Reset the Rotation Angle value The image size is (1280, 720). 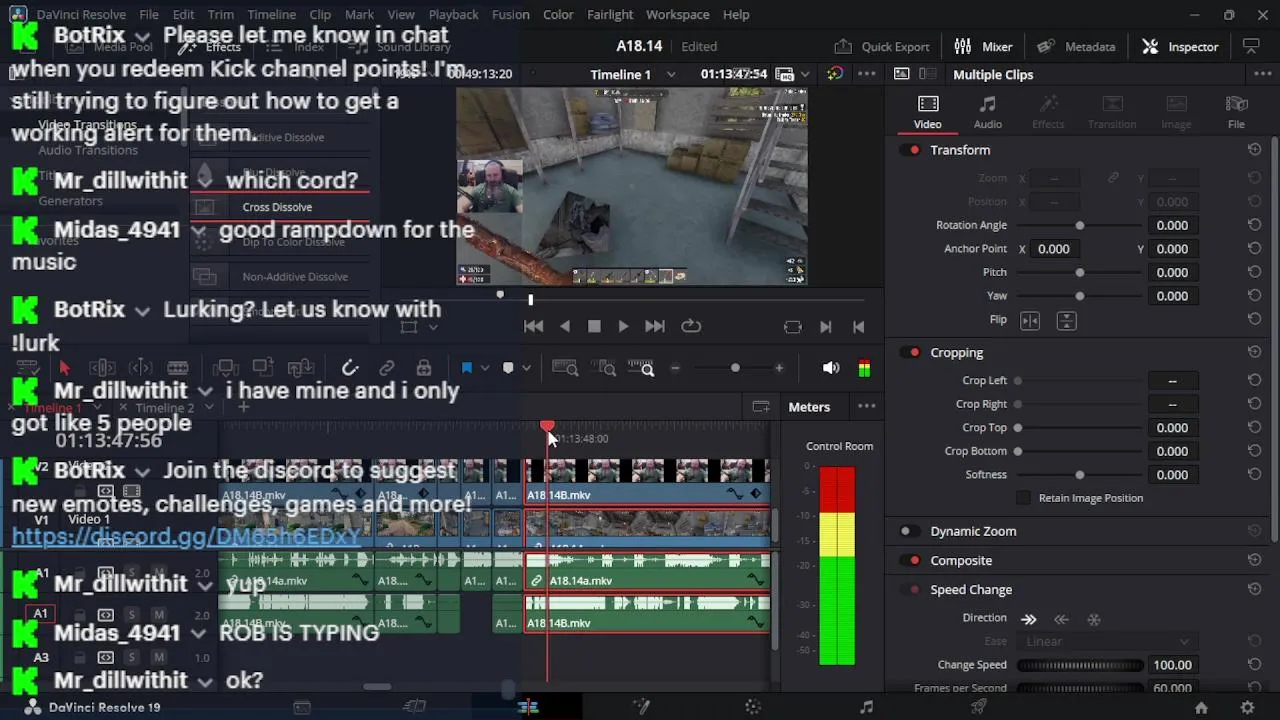click(1254, 225)
